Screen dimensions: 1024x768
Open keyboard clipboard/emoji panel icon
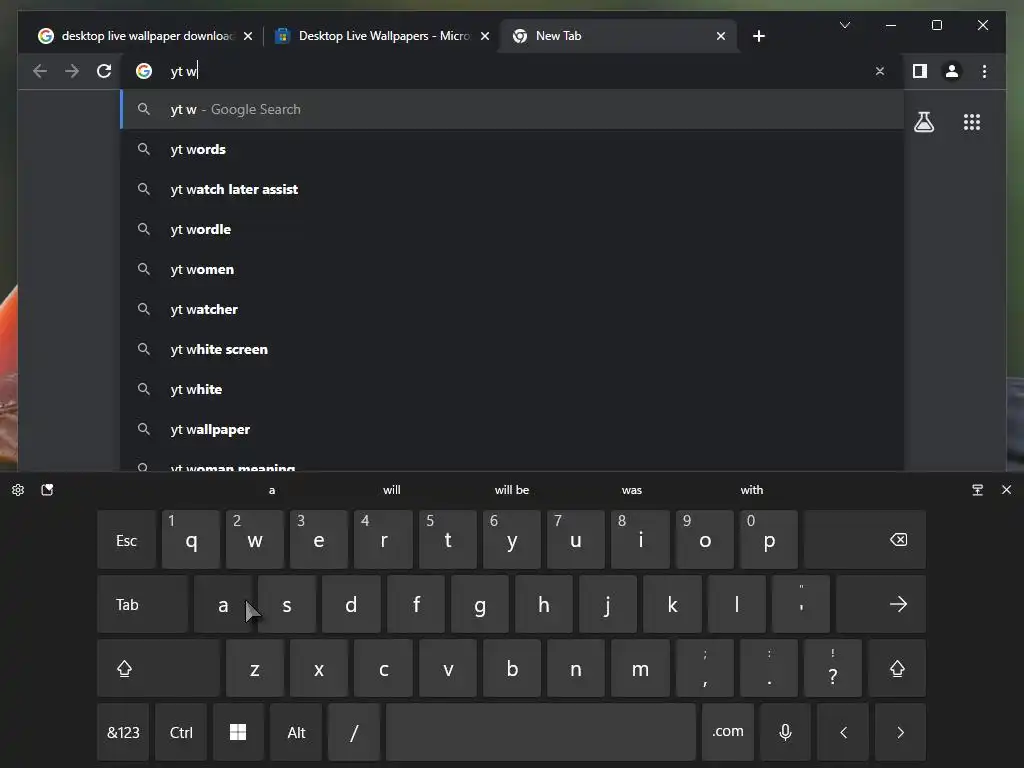[x=47, y=490]
